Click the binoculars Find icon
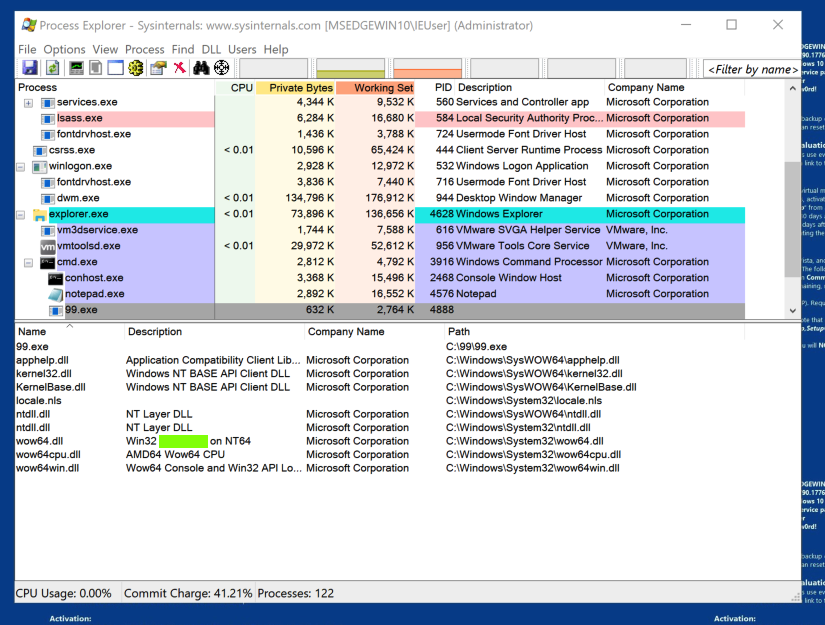The width and height of the screenshot is (825, 625). coord(201,68)
